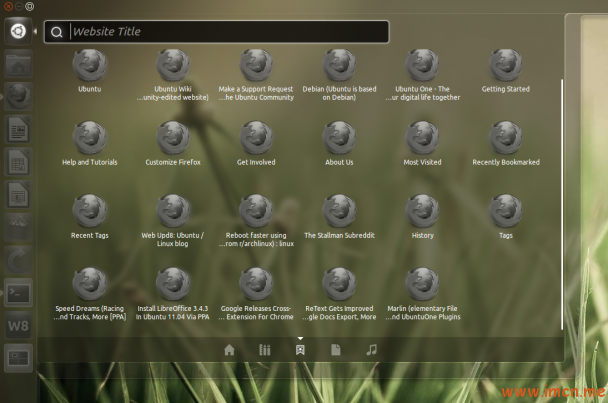
Task: Open ReText Gets Improved bookmark
Action: (x=339, y=294)
